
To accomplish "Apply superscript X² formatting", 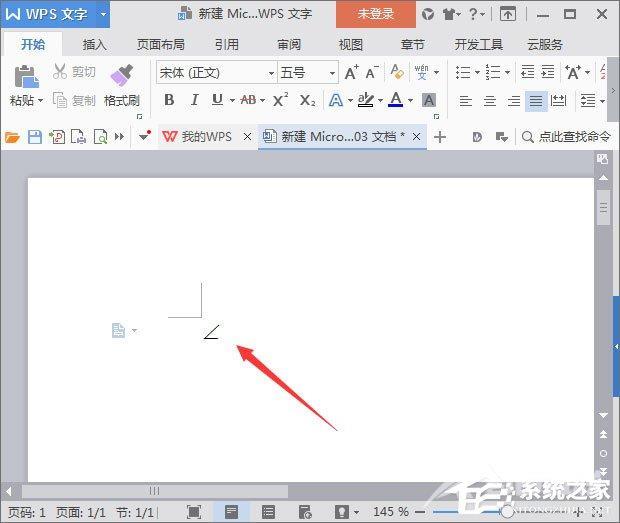I will [280, 100].
